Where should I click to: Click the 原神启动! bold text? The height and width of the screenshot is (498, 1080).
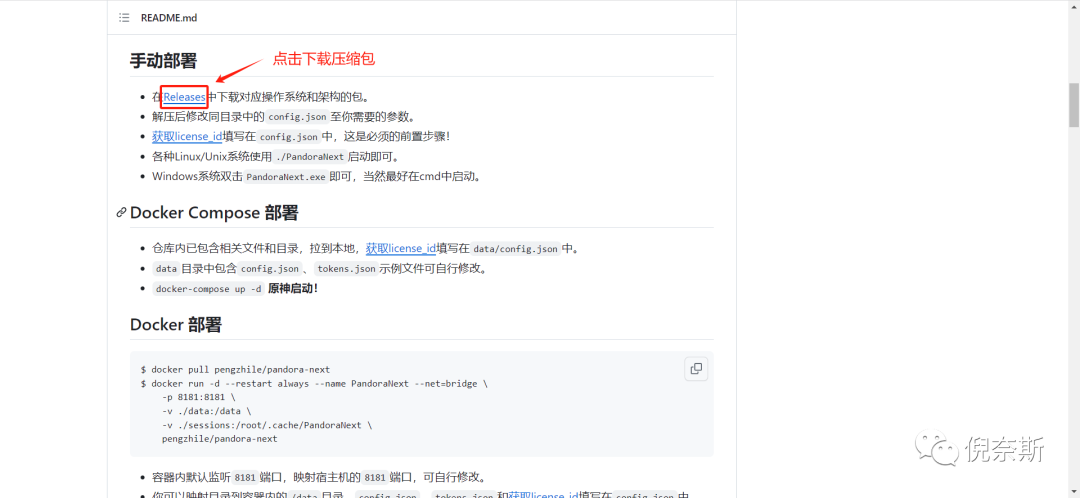(x=293, y=289)
